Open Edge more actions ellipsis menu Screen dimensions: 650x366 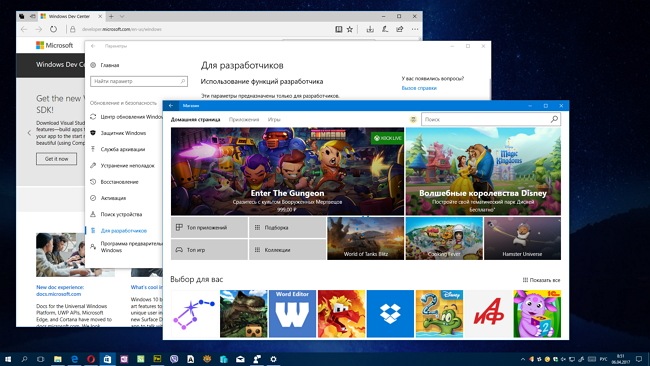[x=415, y=29]
